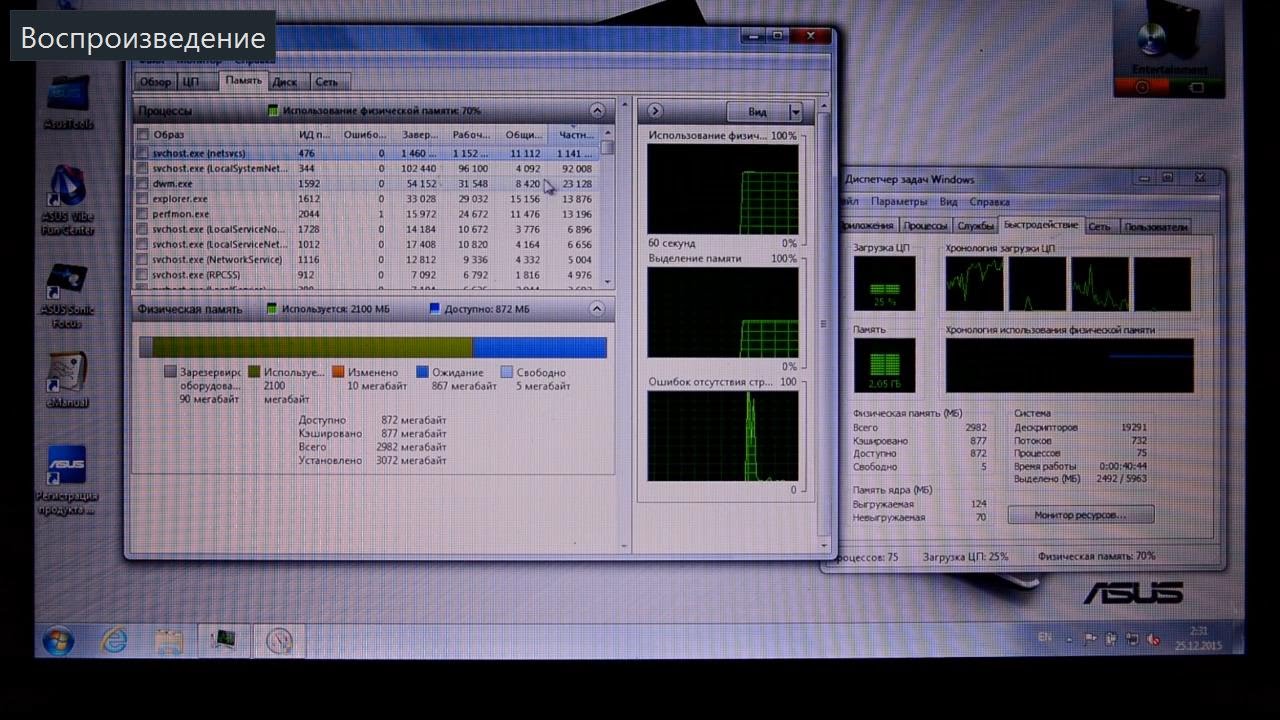1280x720 pixels.
Task: Click the green Используется legend swatch
Action: click(254, 372)
